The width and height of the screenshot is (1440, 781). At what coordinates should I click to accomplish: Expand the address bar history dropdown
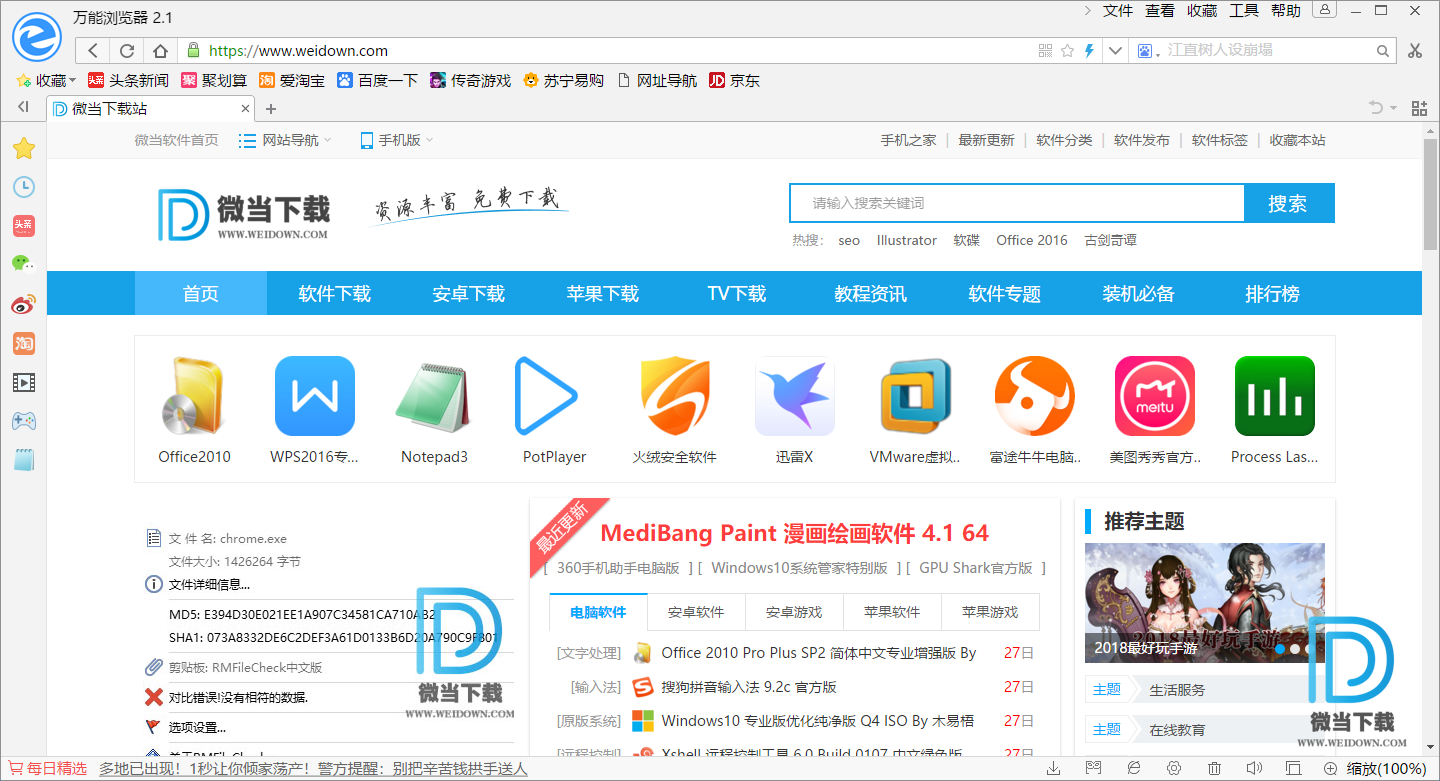1116,50
